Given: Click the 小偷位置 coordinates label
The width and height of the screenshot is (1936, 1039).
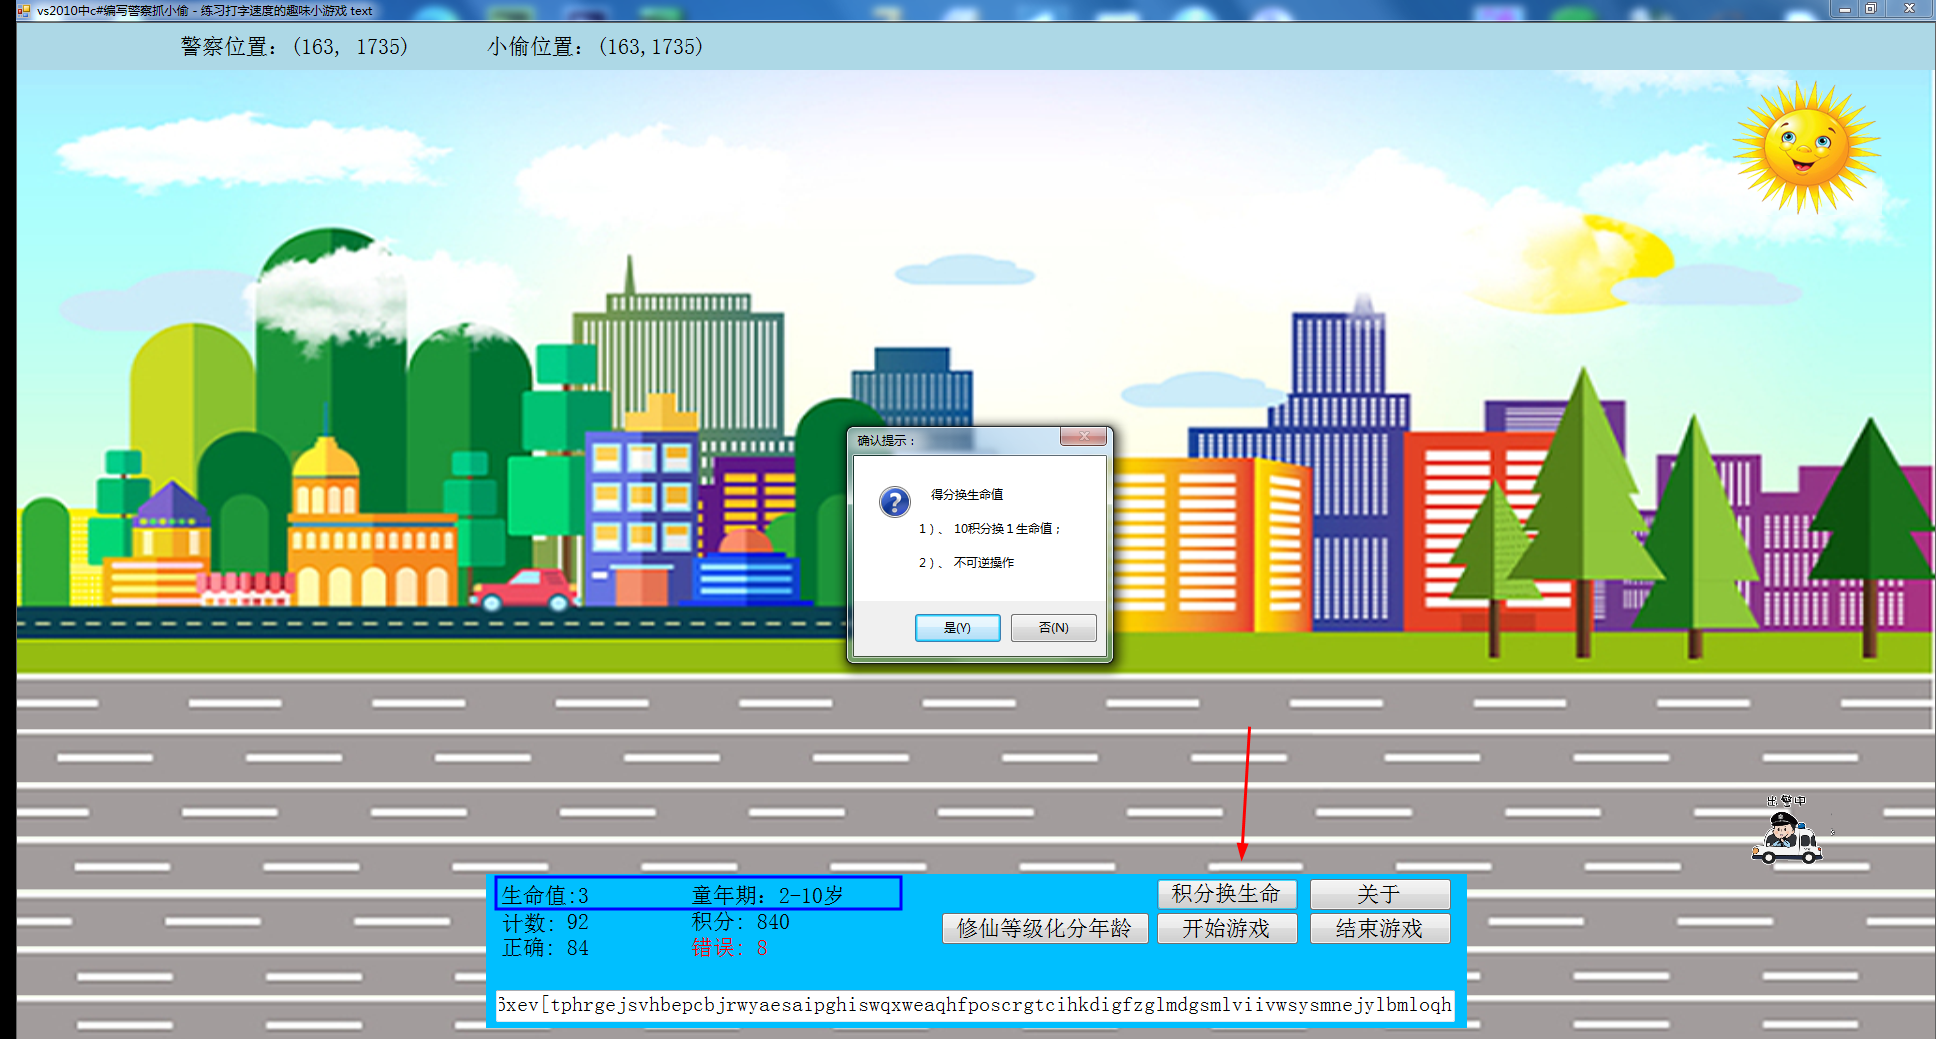Looking at the screenshot, I should pyautogui.click(x=595, y=47).
